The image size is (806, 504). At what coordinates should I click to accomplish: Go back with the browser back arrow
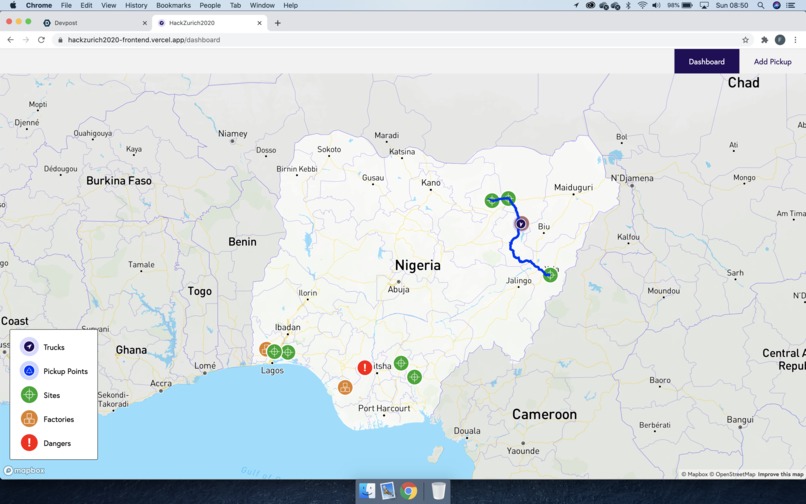tap(10, 40)
